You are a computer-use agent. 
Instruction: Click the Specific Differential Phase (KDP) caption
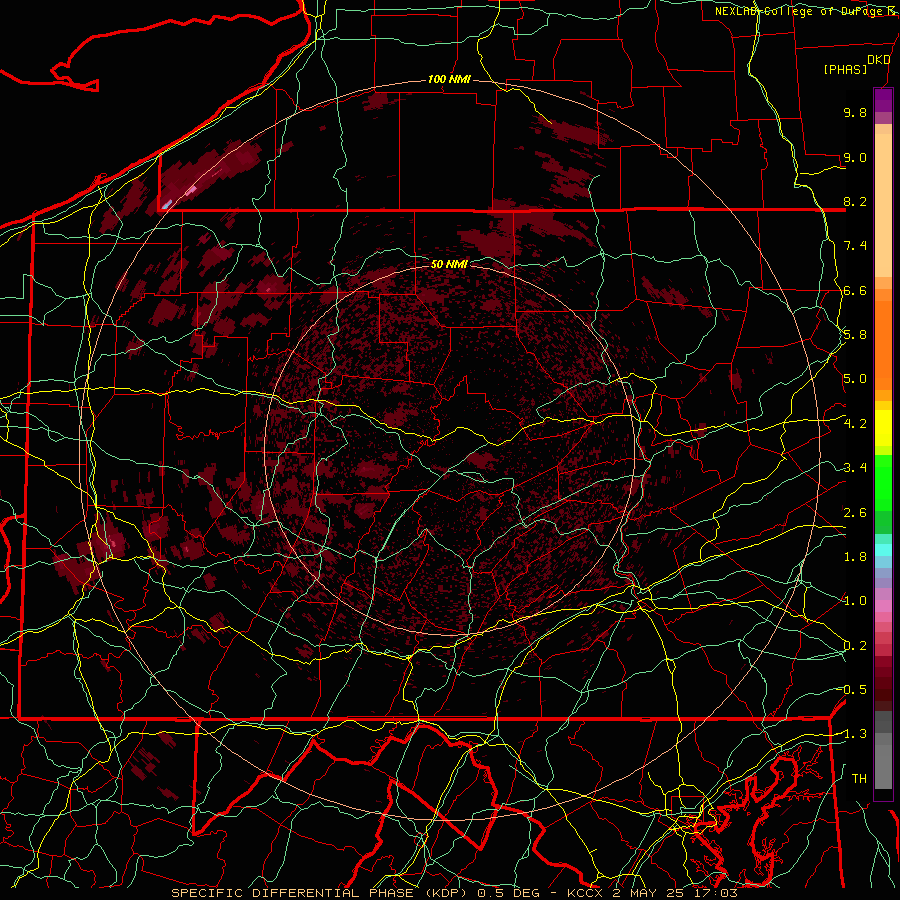tap(455, 893)
